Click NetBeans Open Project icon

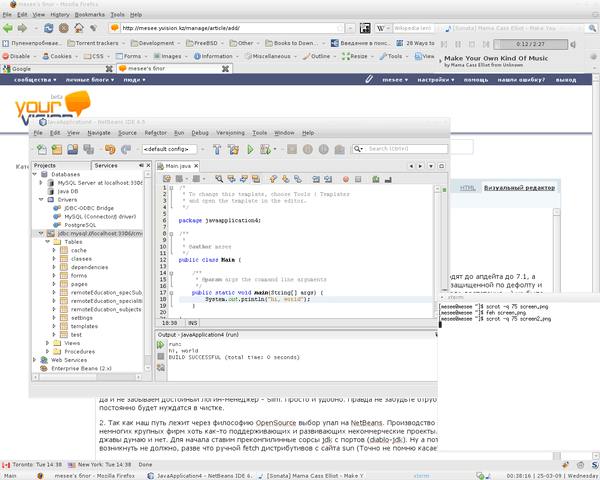pos(73,149)
